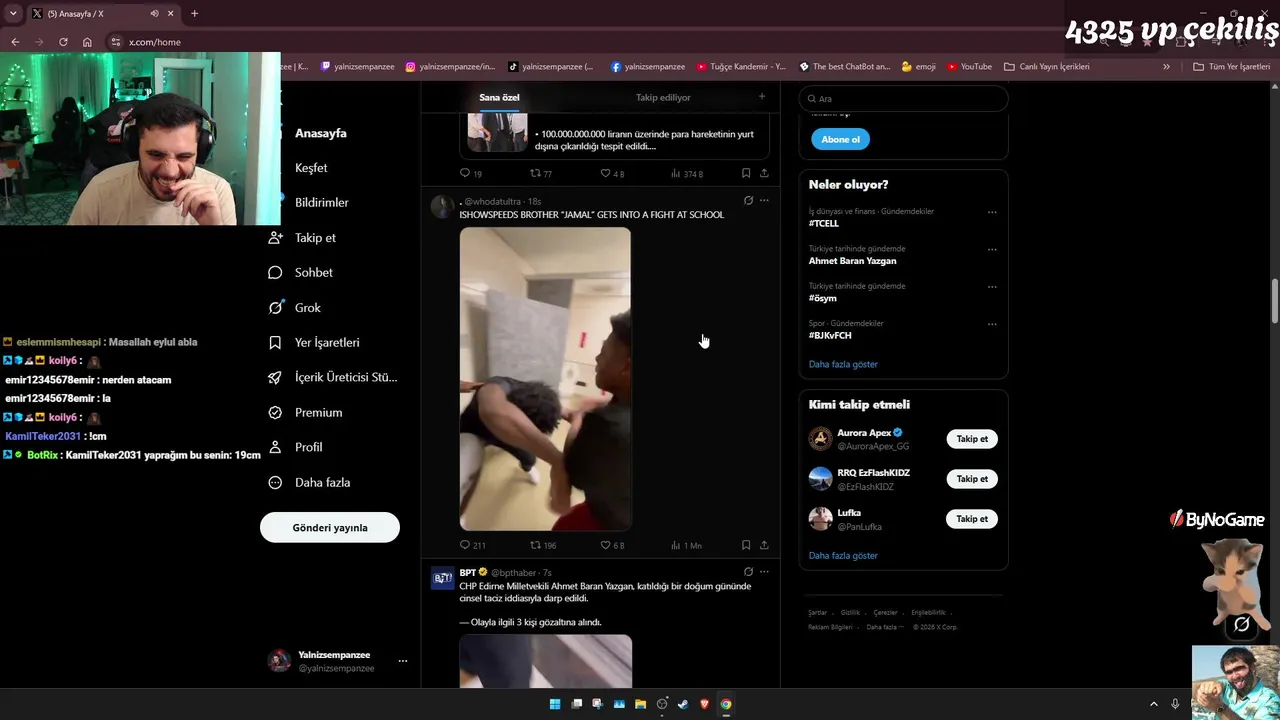Open options dots for Ahmet Baran Yazgan trend
The image size is (1280, 720).
(x=992, y=249)
